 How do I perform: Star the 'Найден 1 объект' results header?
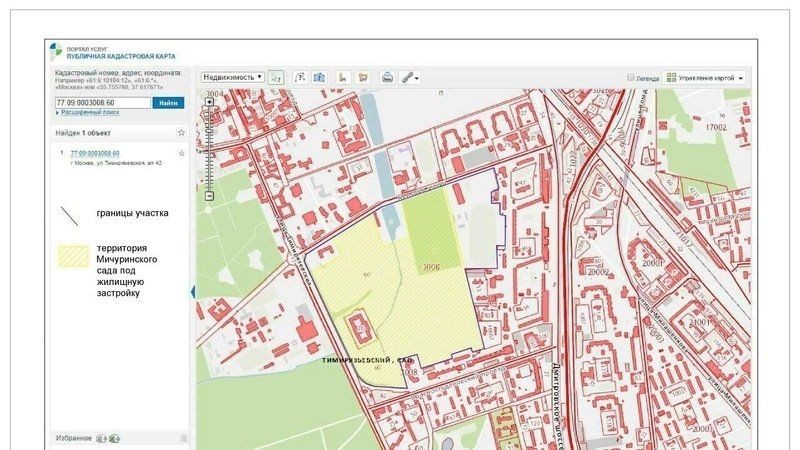[x=181, y=132]
